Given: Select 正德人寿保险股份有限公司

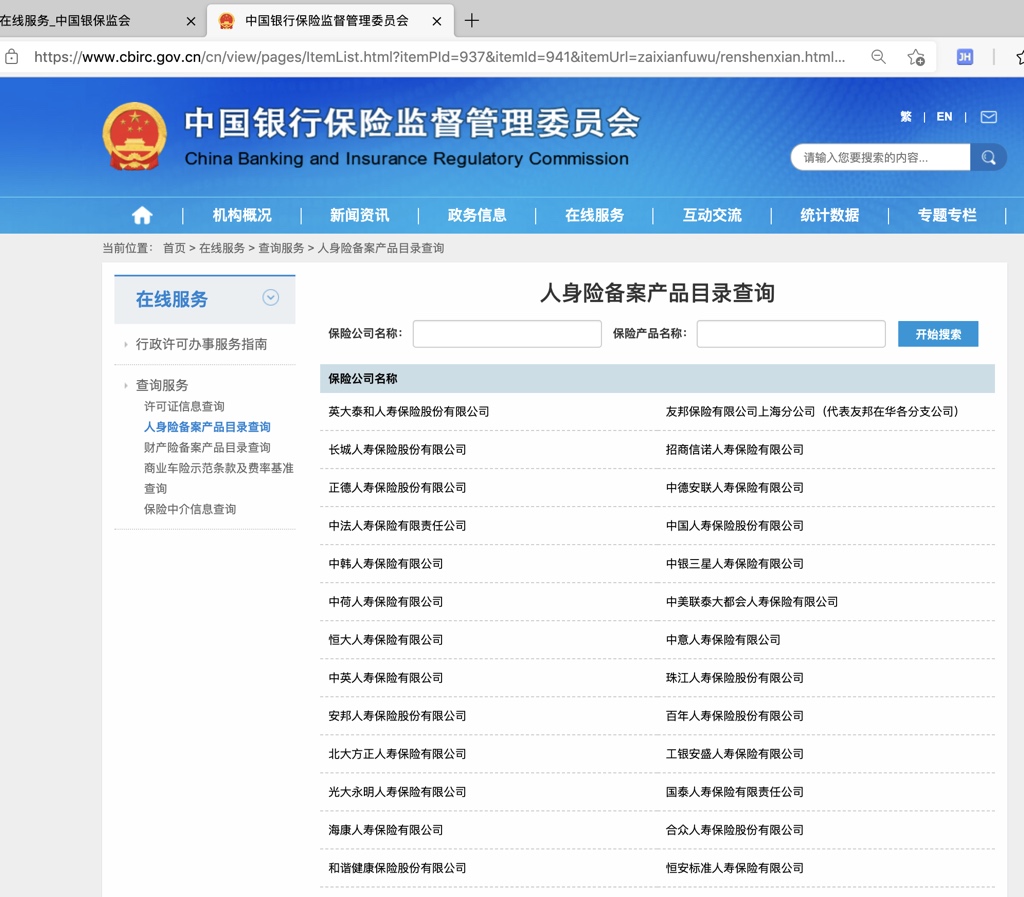Looking at the screenshot, I should coord(397,488).
